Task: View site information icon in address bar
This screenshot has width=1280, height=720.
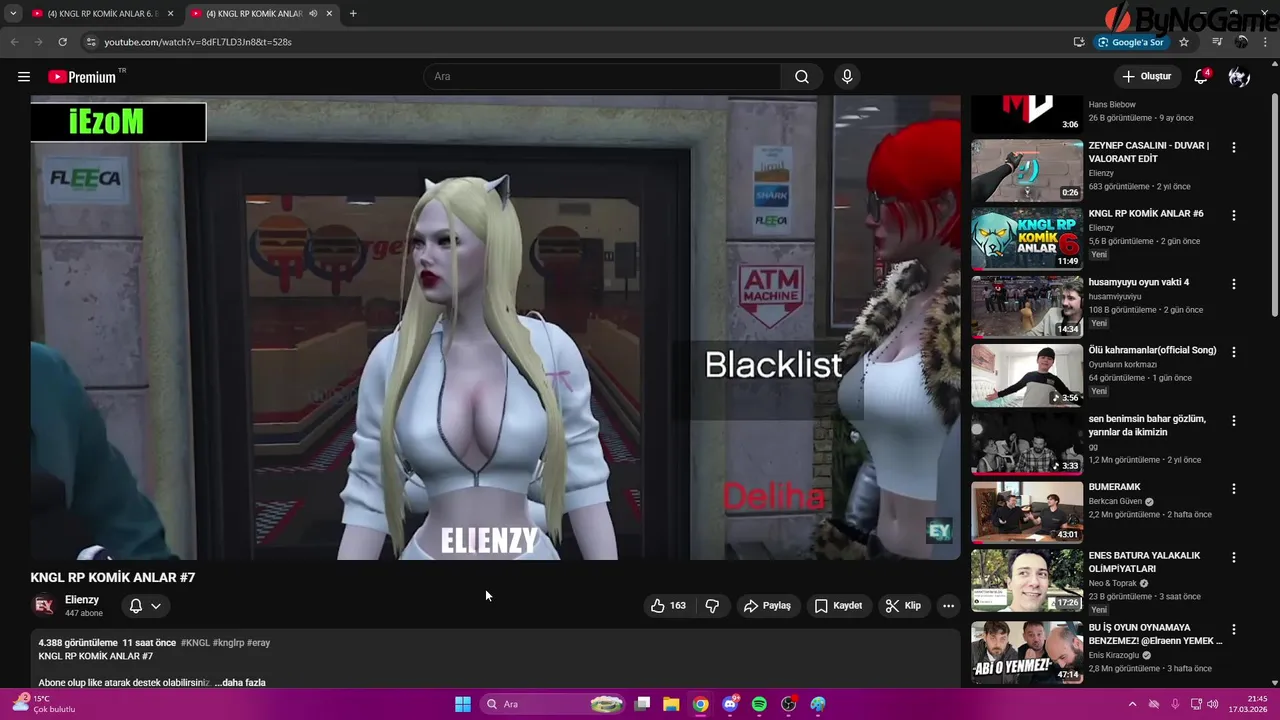Action: pos(91,42)
